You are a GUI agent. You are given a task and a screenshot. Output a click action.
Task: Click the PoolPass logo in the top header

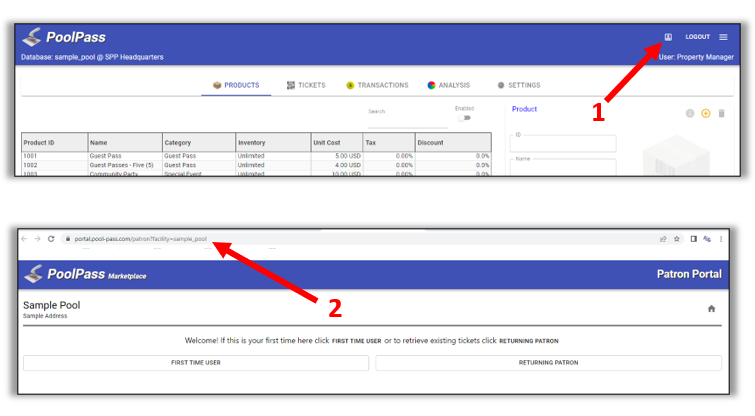tap(64, 37)
